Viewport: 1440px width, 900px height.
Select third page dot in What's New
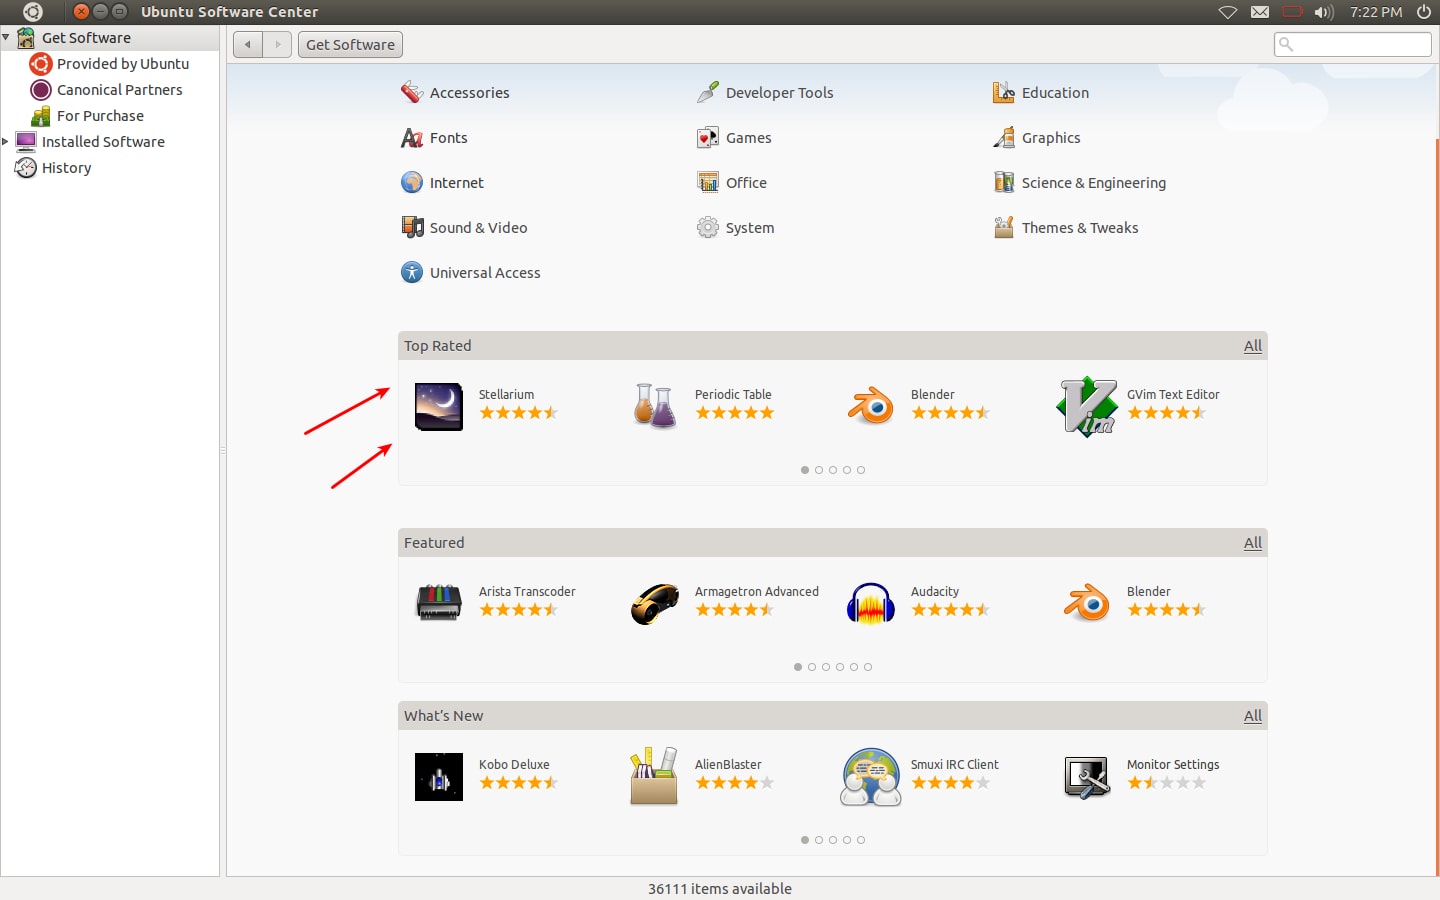coord(833,840)
